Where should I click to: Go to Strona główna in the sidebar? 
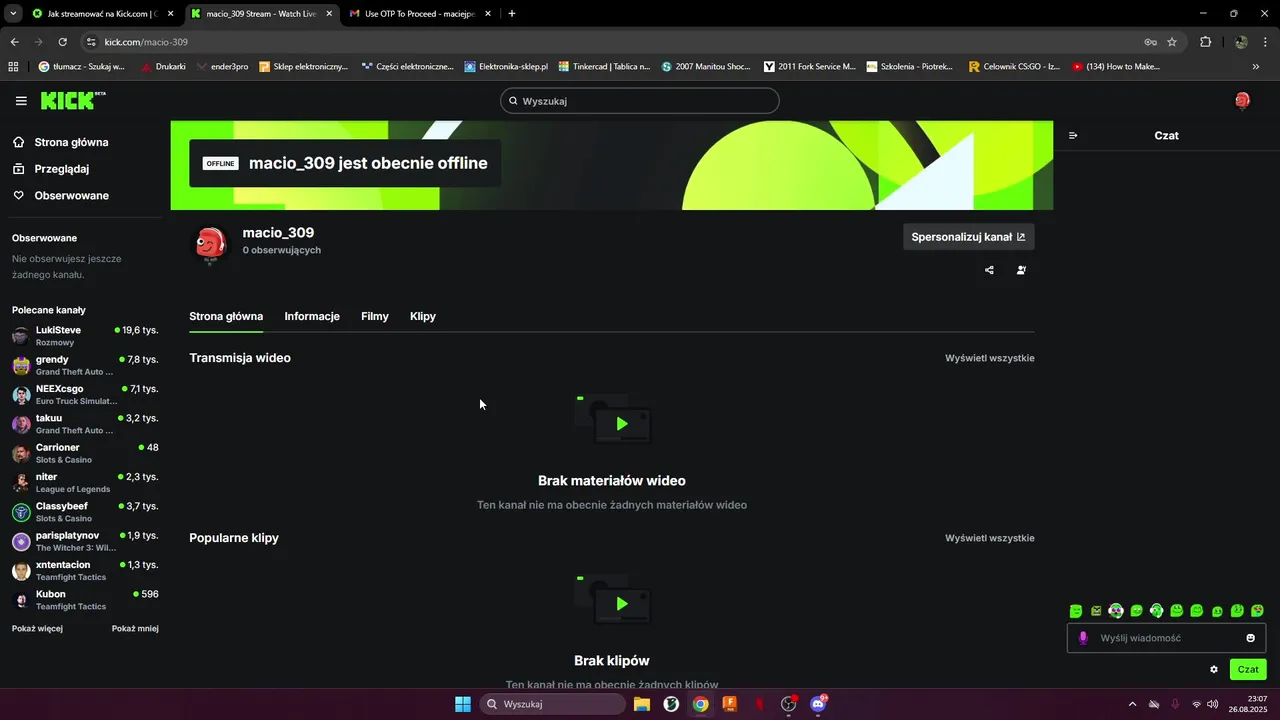click(60, 142)
